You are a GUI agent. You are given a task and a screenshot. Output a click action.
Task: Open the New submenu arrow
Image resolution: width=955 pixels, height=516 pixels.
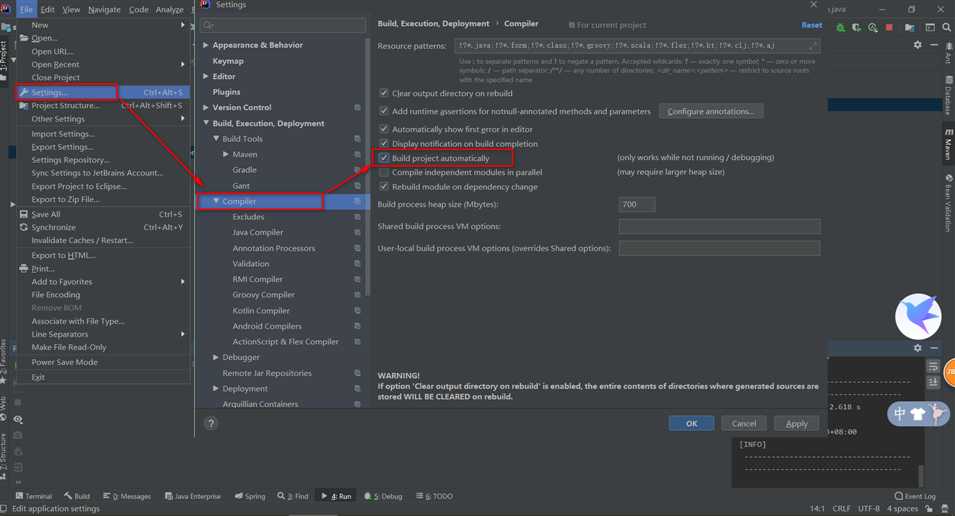coord(183,25)
